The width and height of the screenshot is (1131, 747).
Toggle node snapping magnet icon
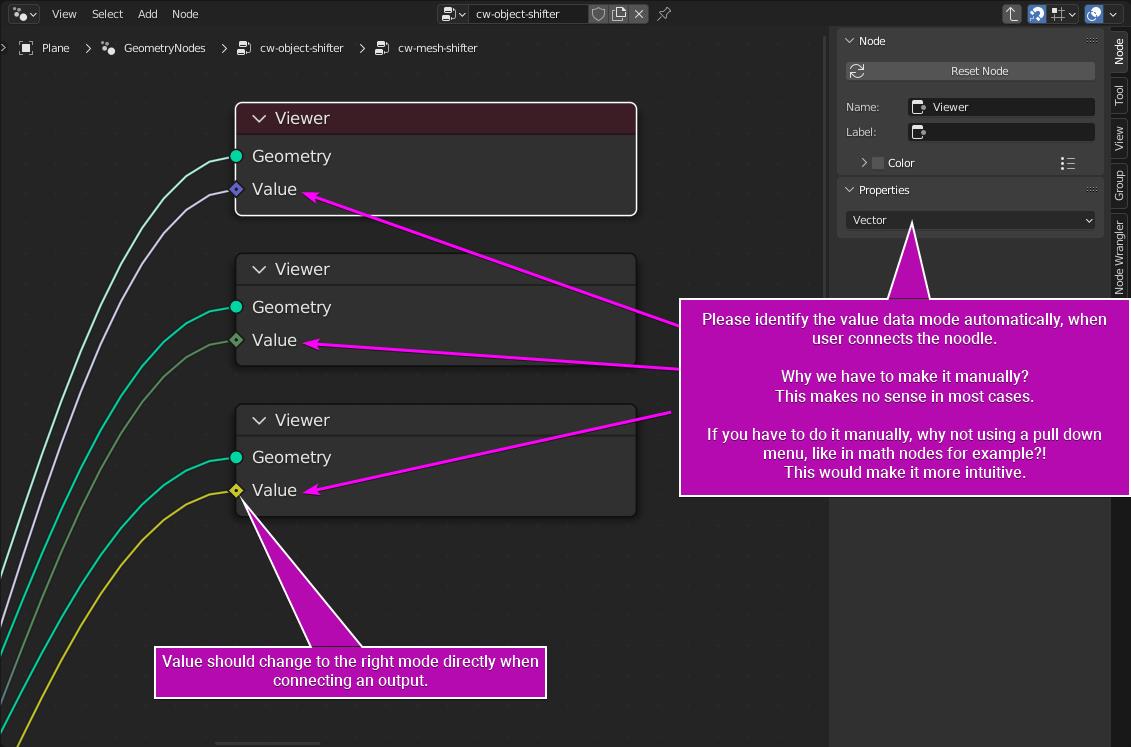click(1037, 14)
